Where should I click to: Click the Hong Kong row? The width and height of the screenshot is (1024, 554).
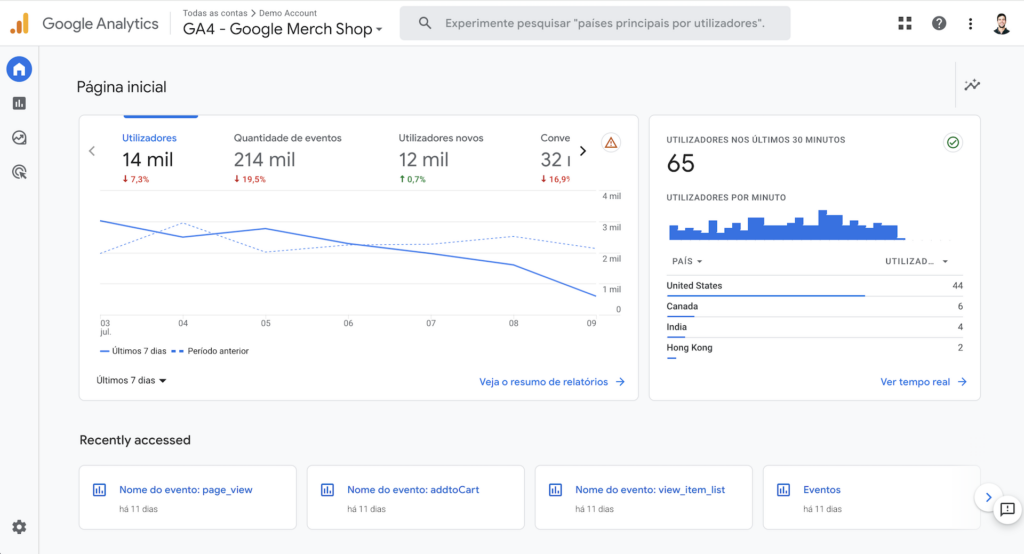(x=814, y=348)
